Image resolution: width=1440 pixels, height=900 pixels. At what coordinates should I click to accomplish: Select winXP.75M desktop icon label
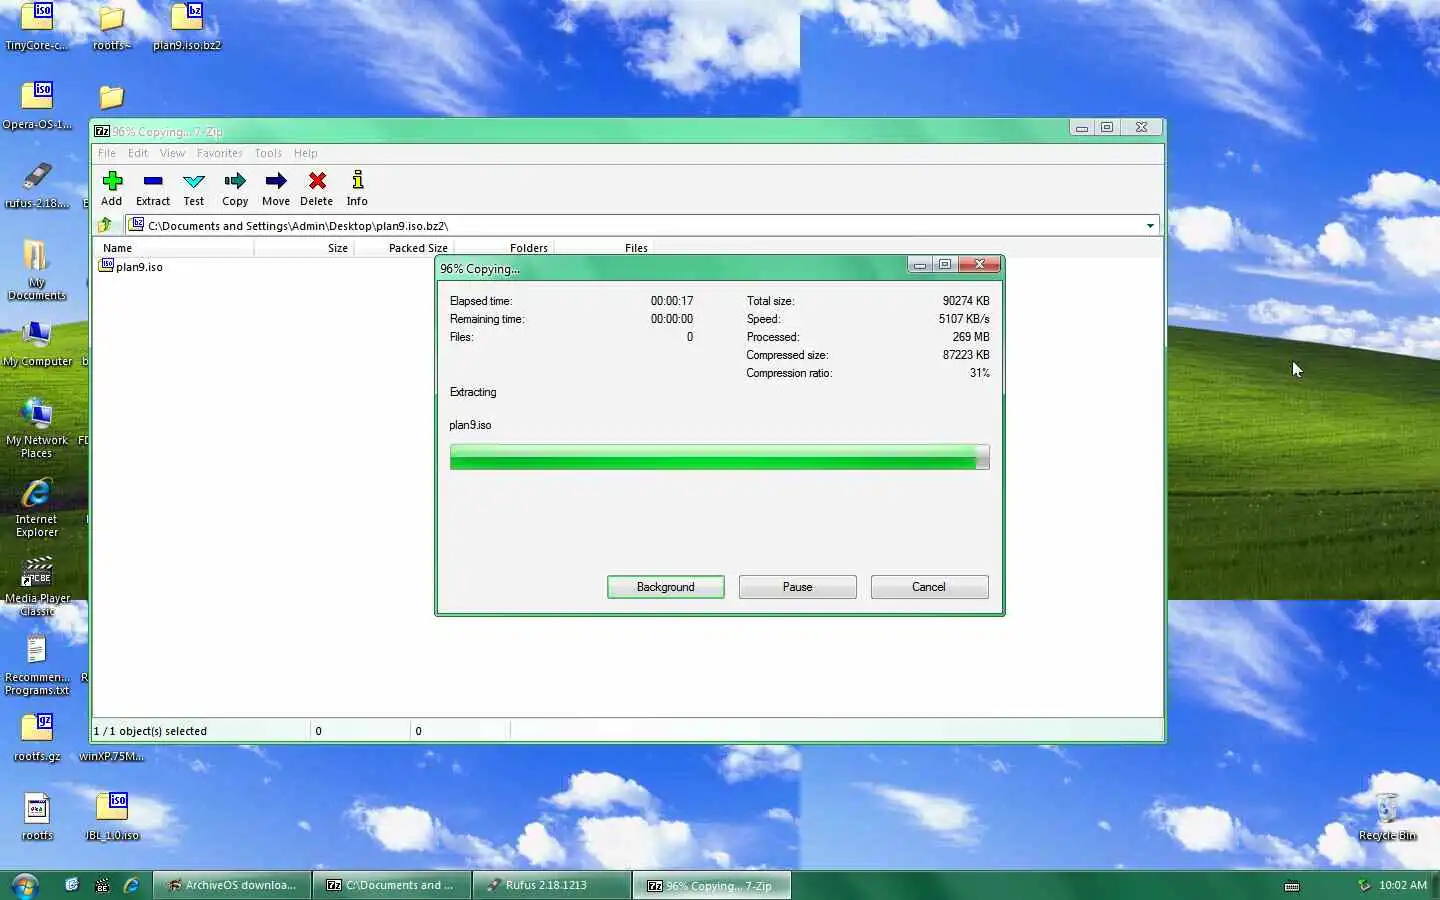pyautogui.click(x=112, y=756)
